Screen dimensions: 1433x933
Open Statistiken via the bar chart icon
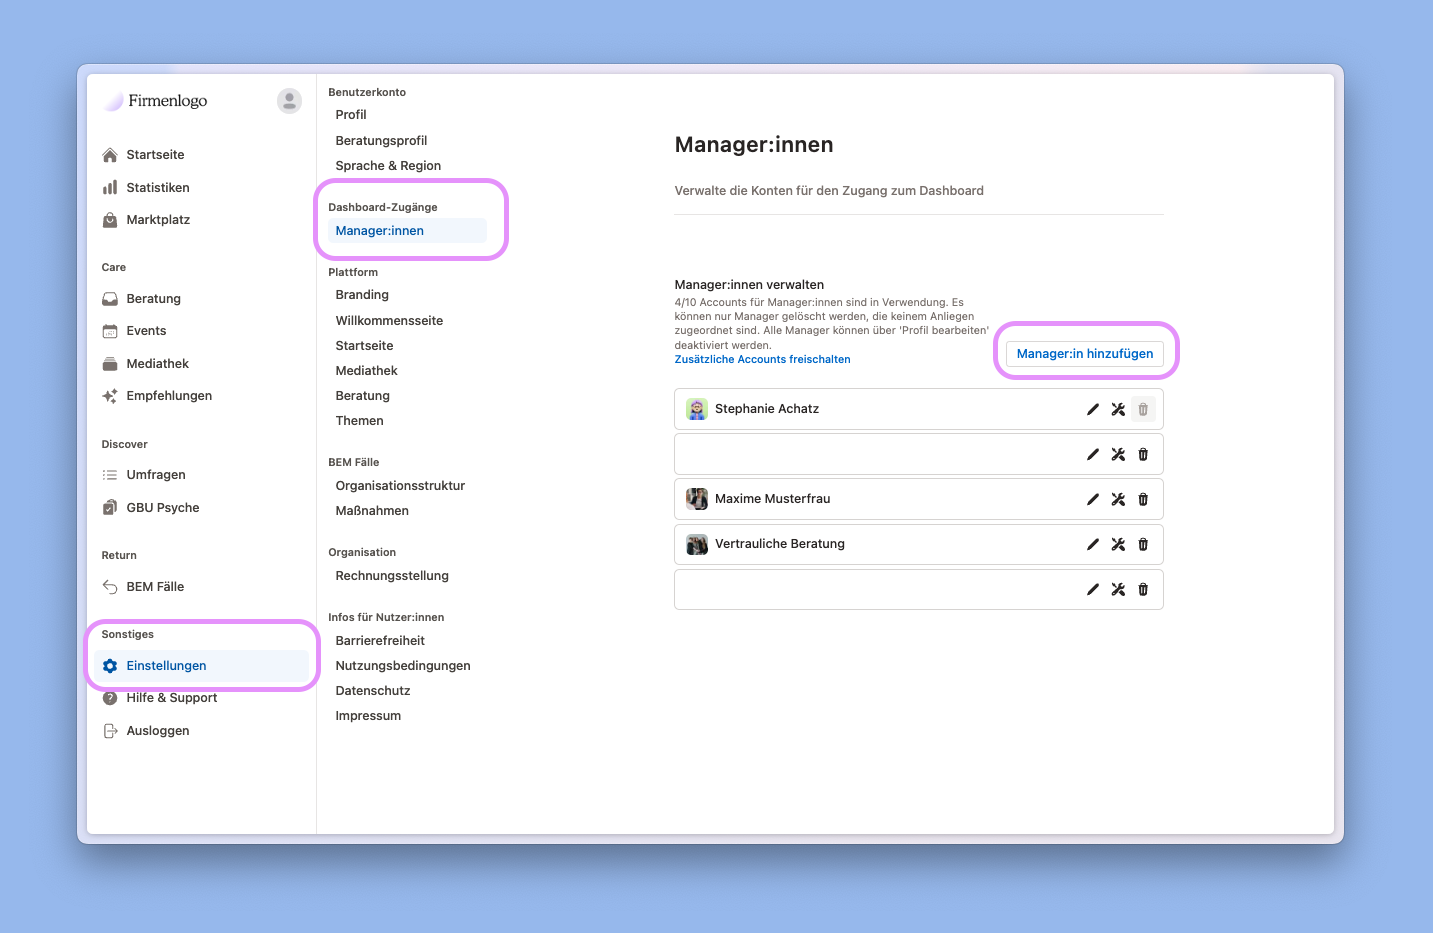point(110,187)
